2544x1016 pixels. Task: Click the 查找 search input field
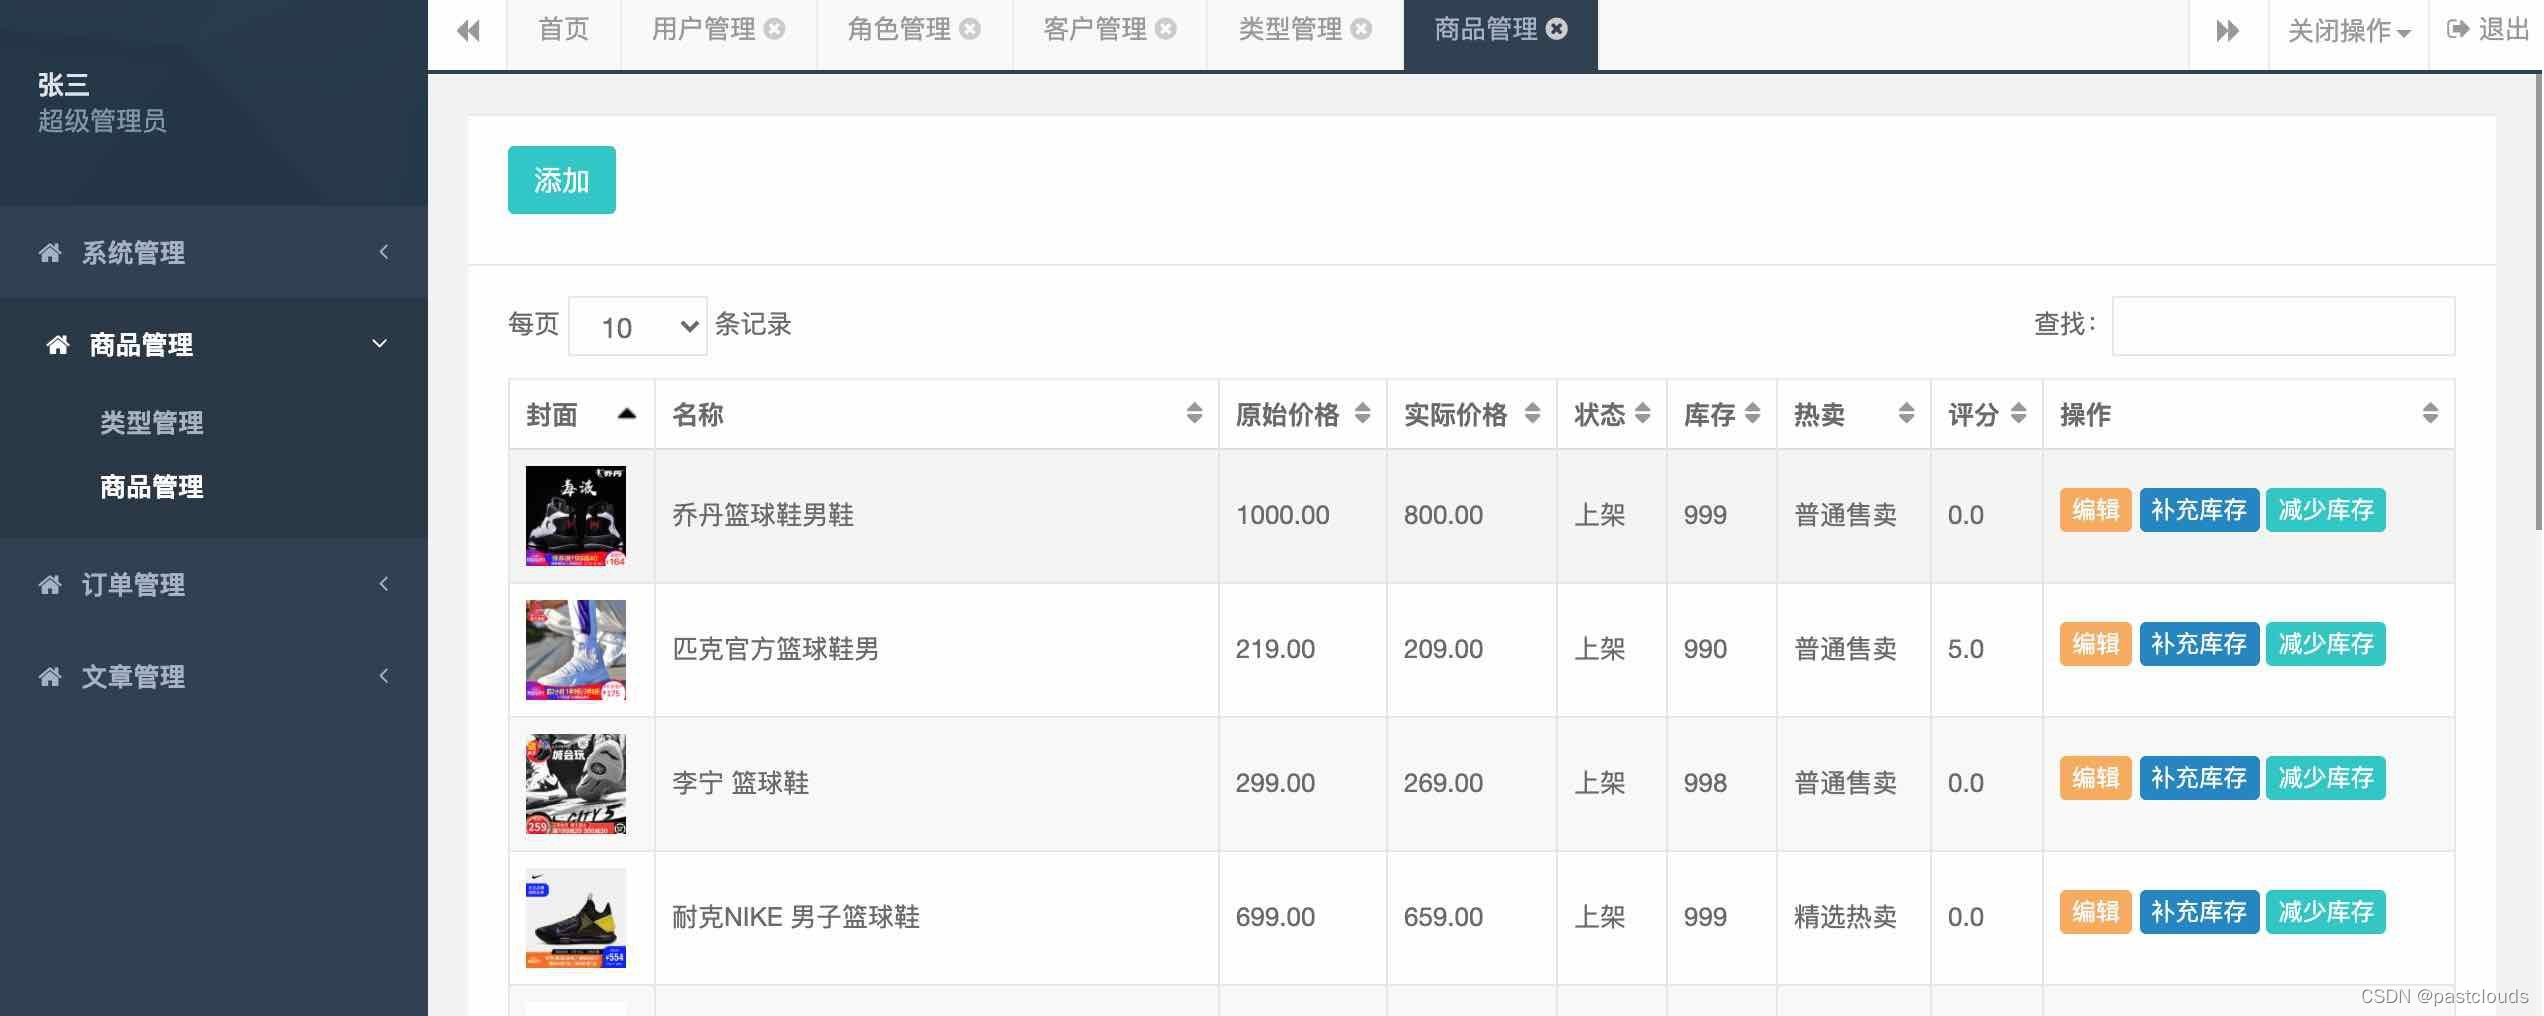2283,326
